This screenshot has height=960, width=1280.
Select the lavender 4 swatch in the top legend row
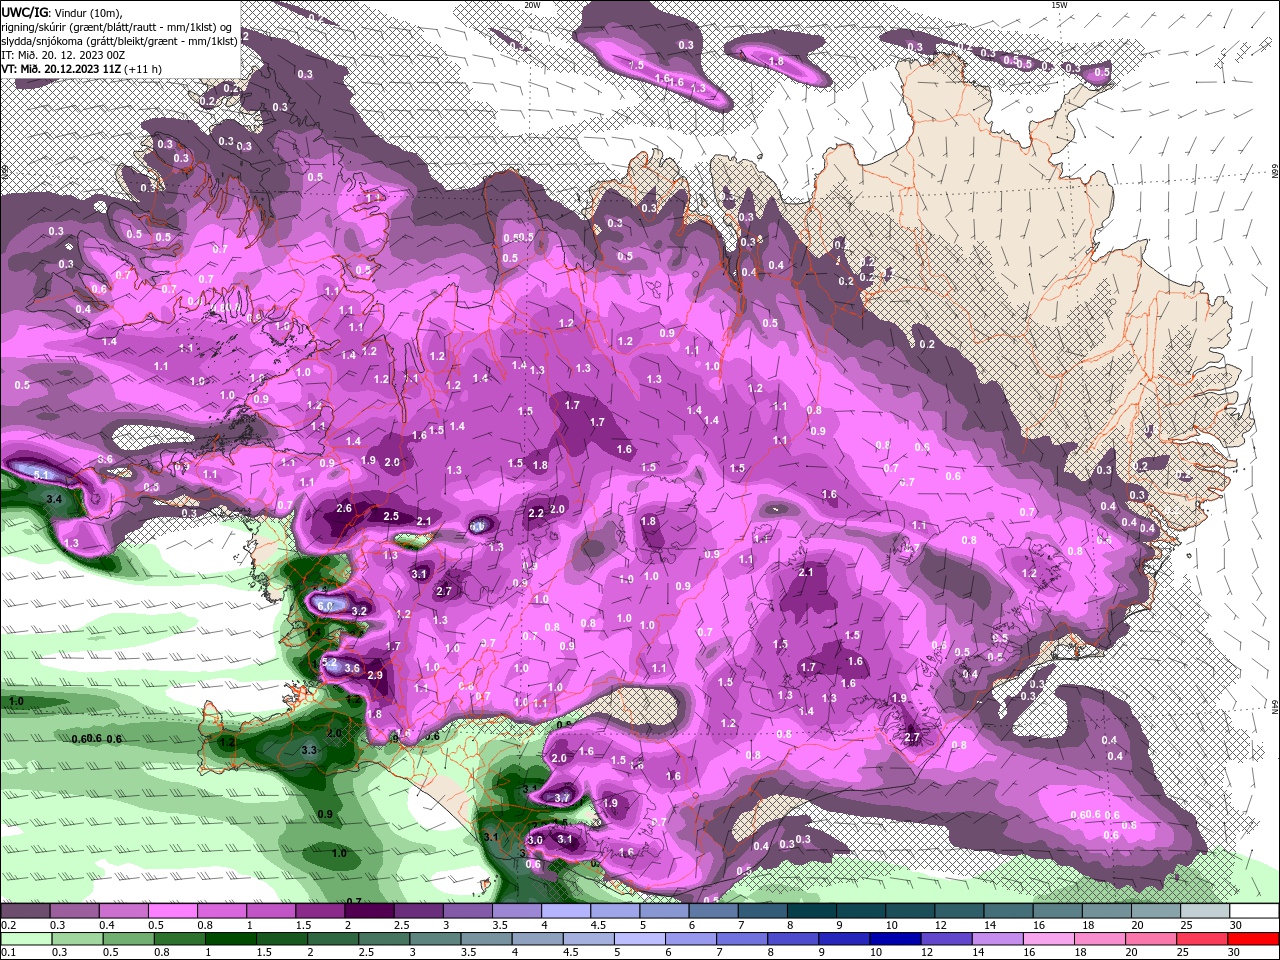564,911
